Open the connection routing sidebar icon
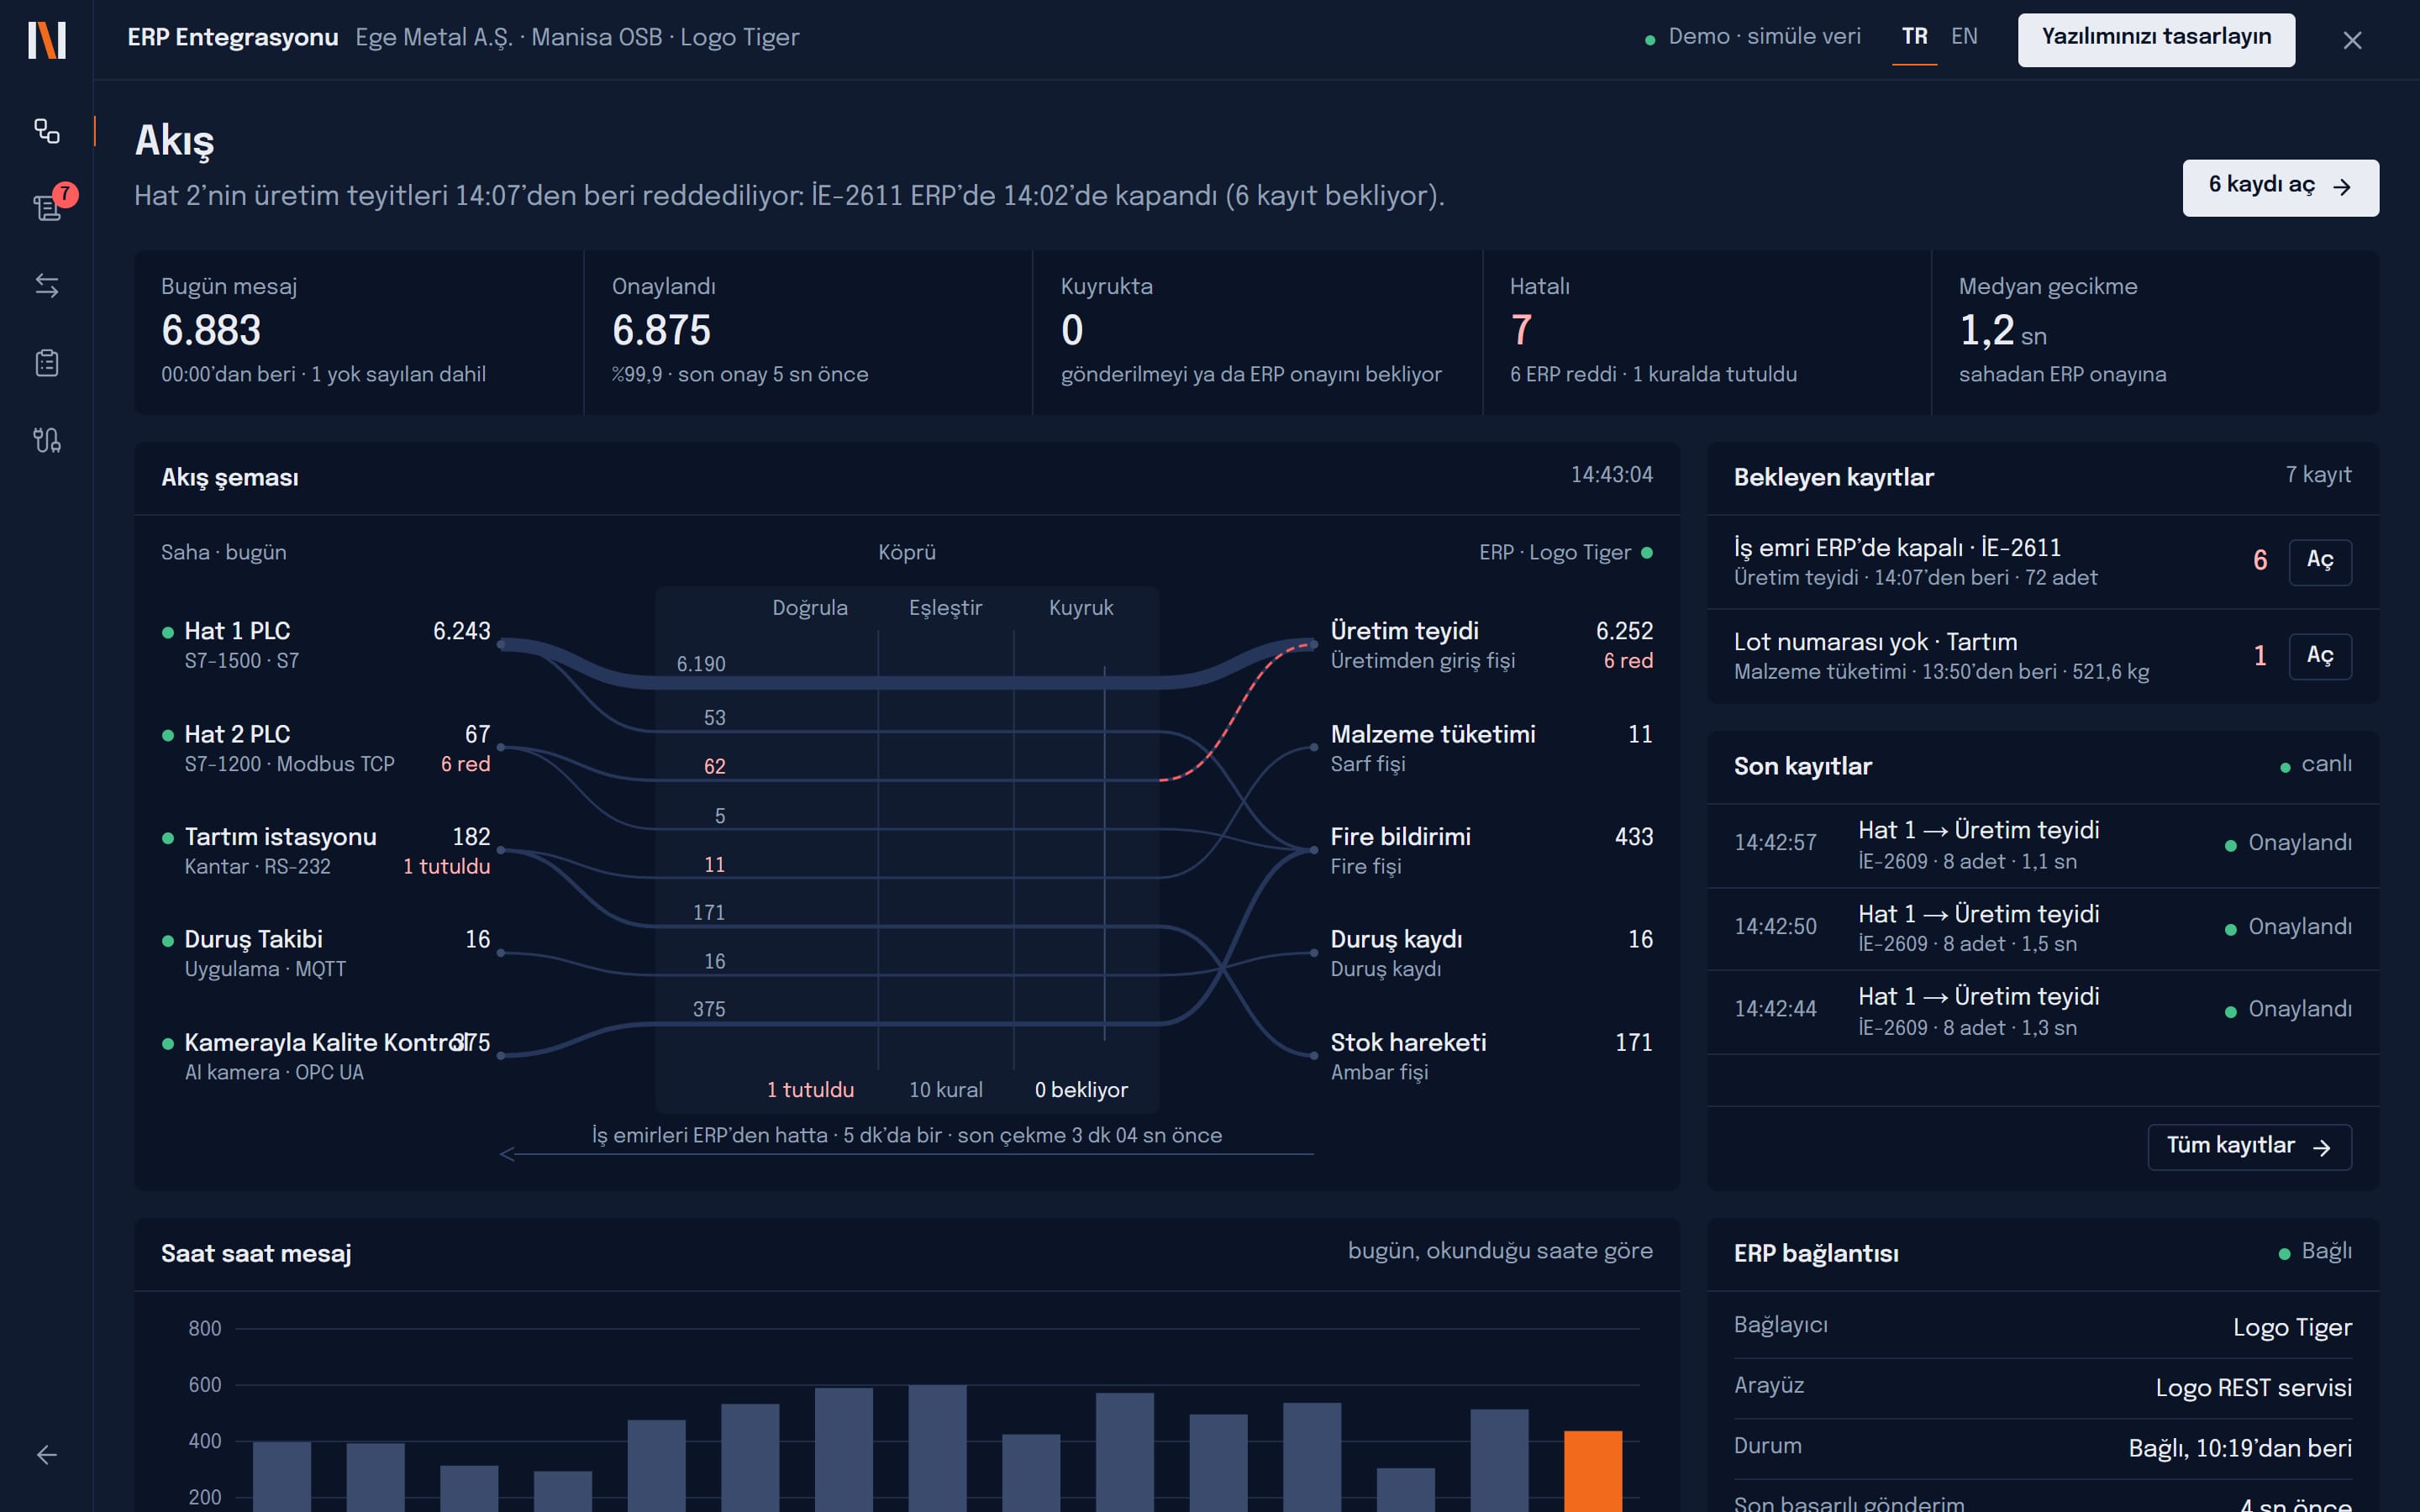 [x=47, y=440]
